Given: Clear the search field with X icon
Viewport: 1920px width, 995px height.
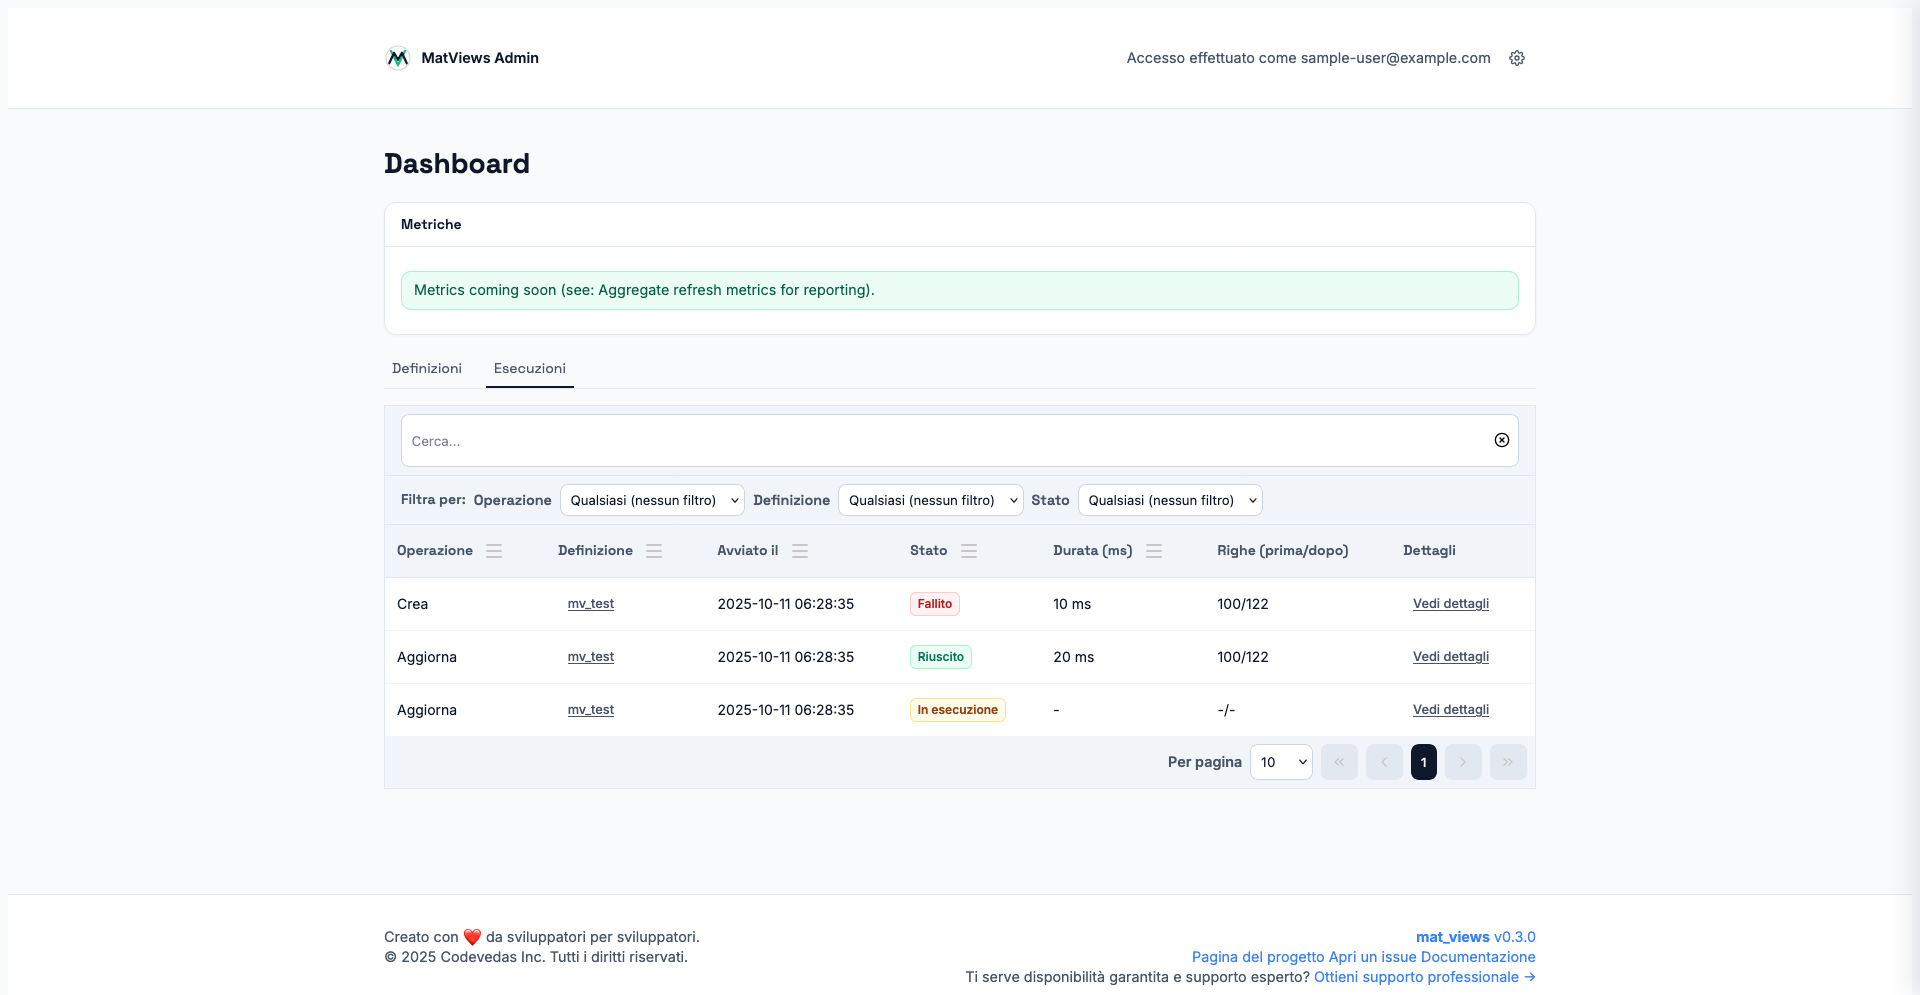Looking at the screenshot, I should coord(1501,440).
